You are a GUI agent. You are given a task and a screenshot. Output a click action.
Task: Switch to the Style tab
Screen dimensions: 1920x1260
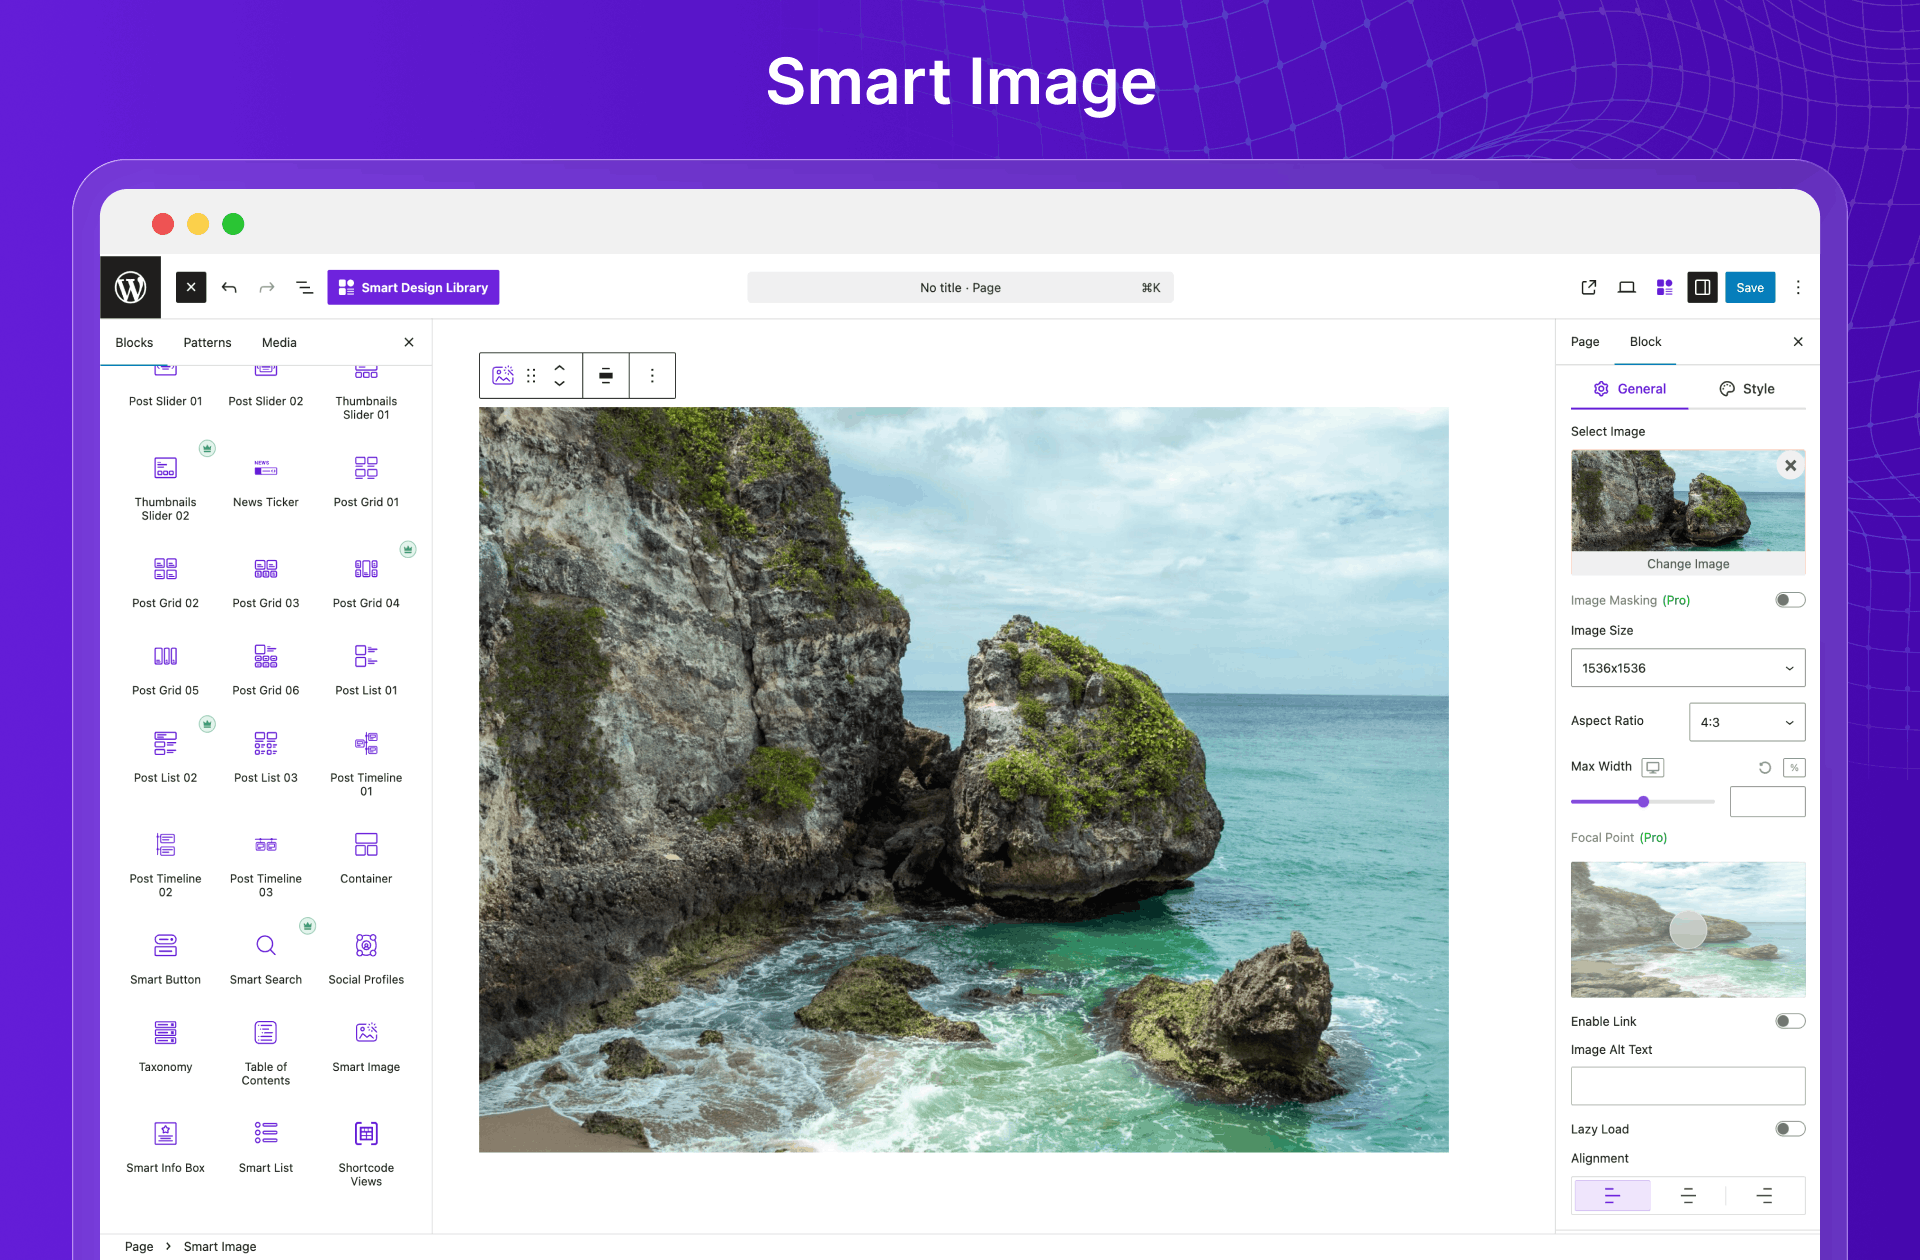tap(1746, 389)
